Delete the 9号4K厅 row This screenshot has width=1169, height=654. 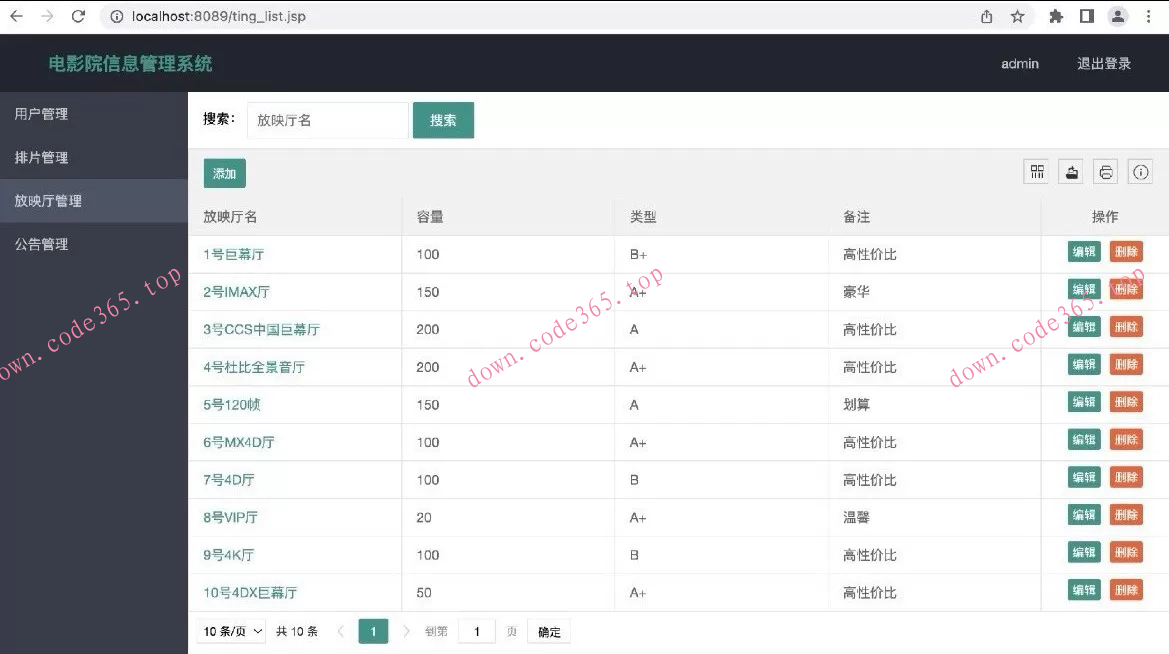point(1126,553)
